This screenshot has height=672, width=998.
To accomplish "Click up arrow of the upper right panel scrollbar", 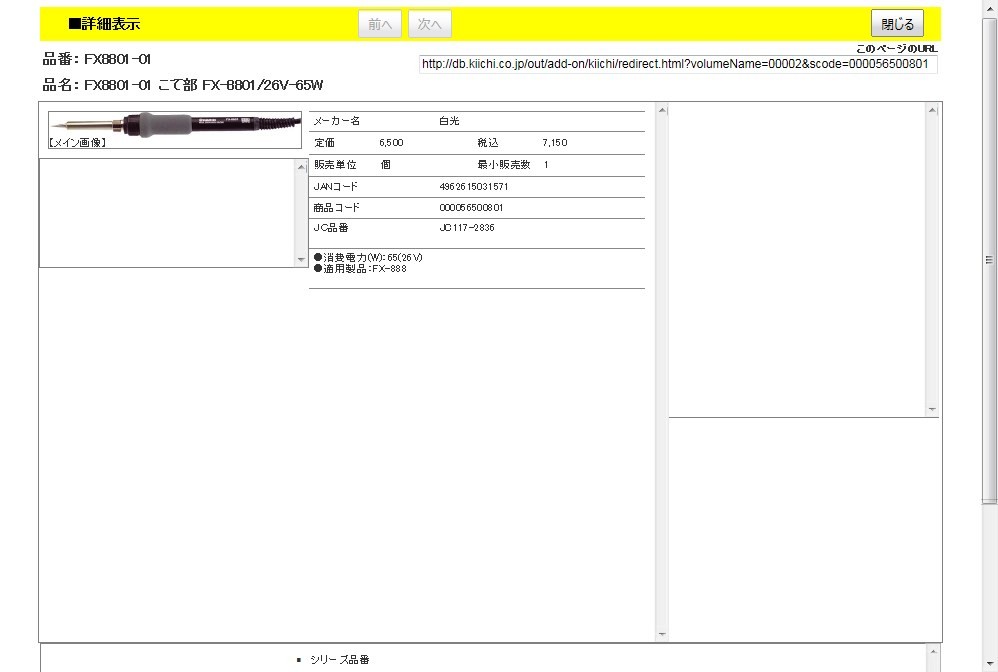I will (x=932, y=110).
